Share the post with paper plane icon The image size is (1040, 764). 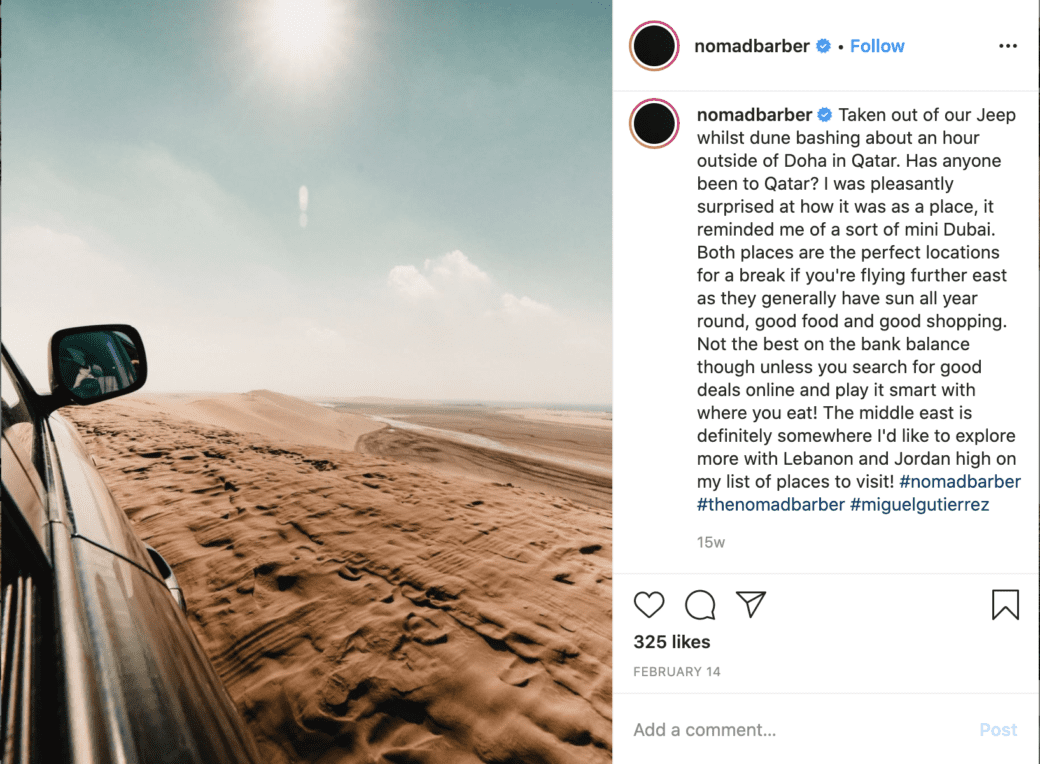751,604
